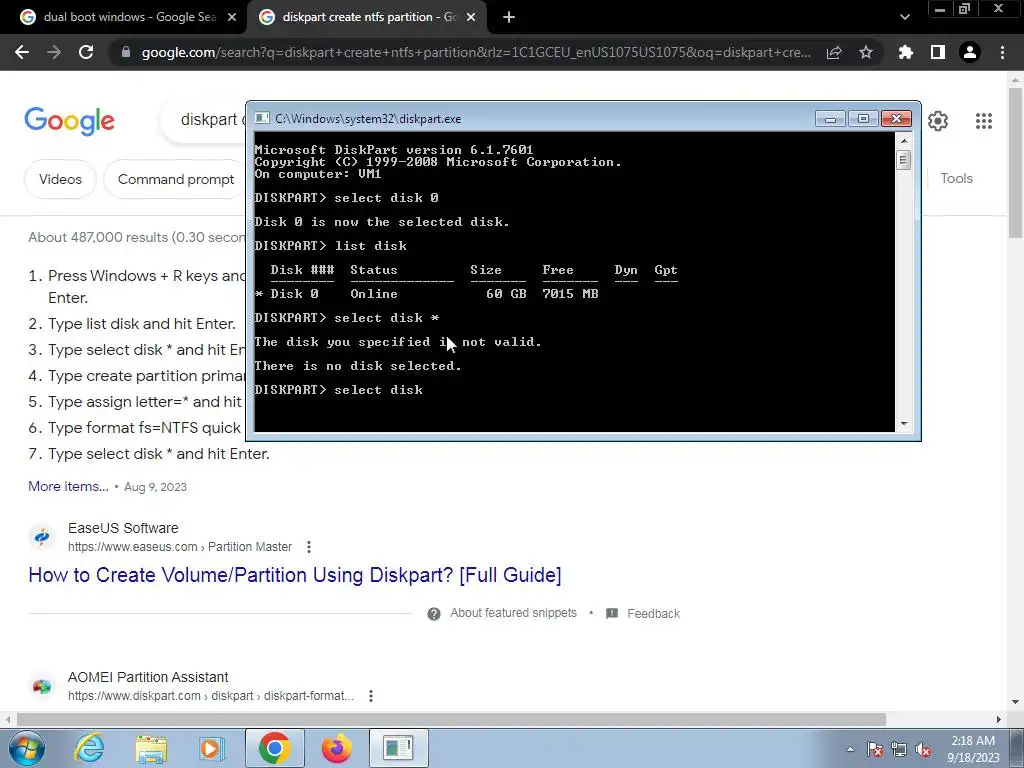Click the Aug 9, 2023 date text
1024x768 pixels.
pos(155,487)
